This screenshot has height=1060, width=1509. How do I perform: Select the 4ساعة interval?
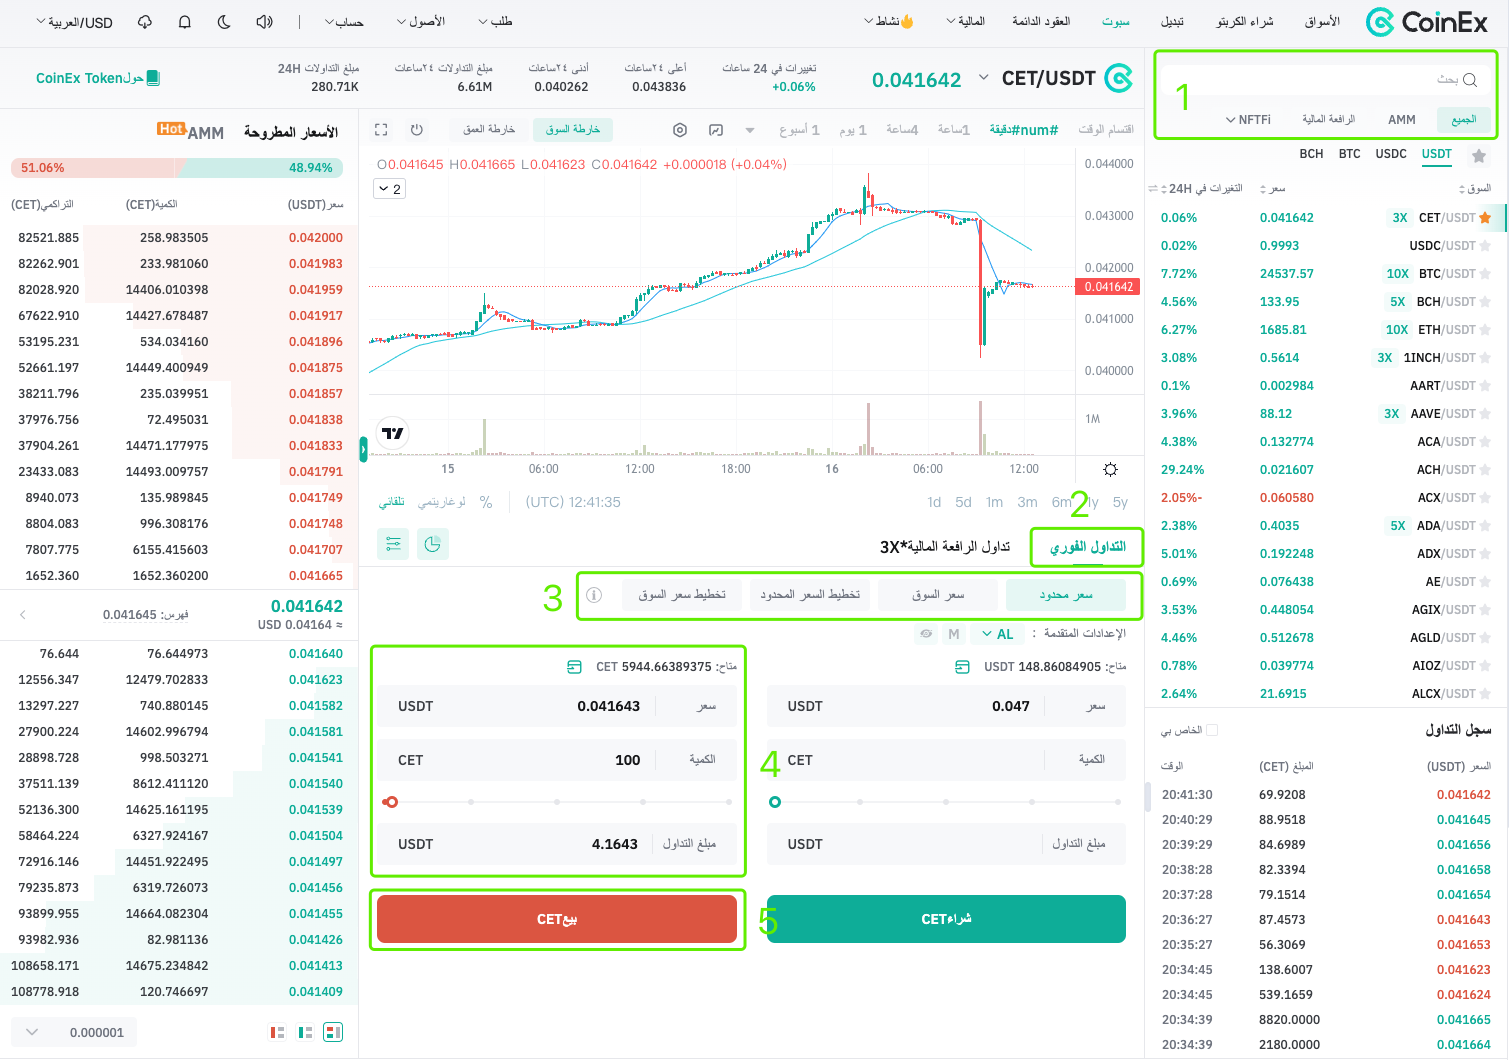(x=902, y=130)
